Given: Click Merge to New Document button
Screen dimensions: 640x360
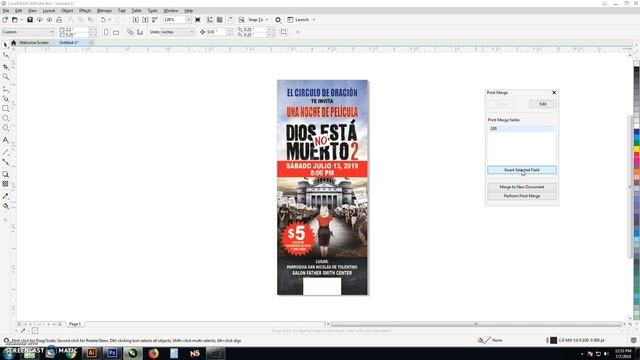Looking at the screenshot, I should [522, 187].
